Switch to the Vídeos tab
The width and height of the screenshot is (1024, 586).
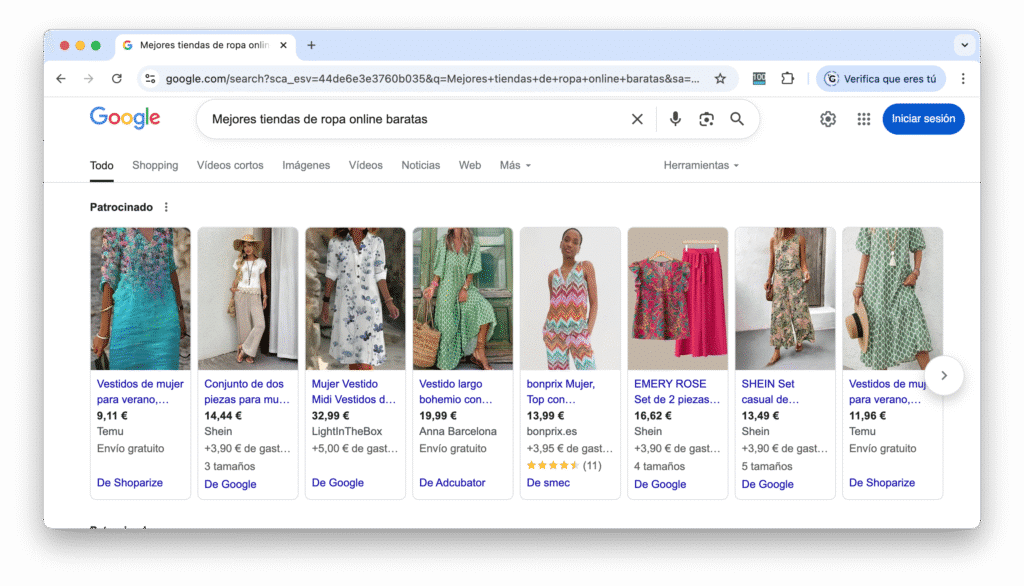(x=366, y=165)
